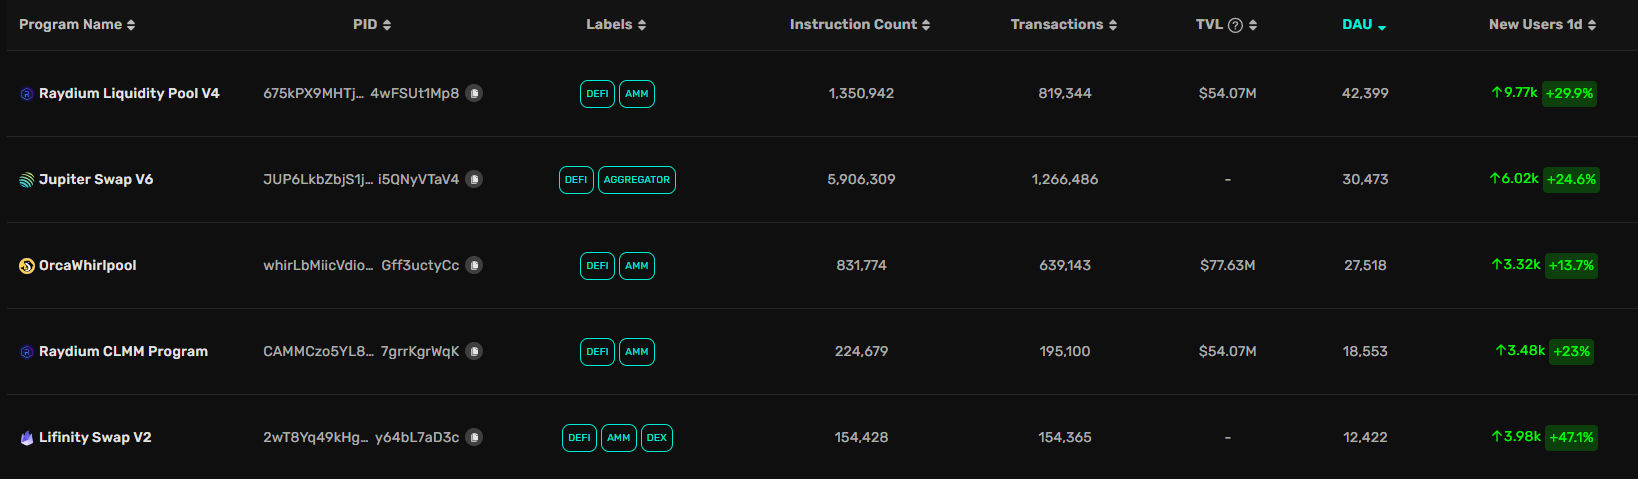Sort by Transactions column header
The image size is (1638, 479).
tap(1063, 24)
